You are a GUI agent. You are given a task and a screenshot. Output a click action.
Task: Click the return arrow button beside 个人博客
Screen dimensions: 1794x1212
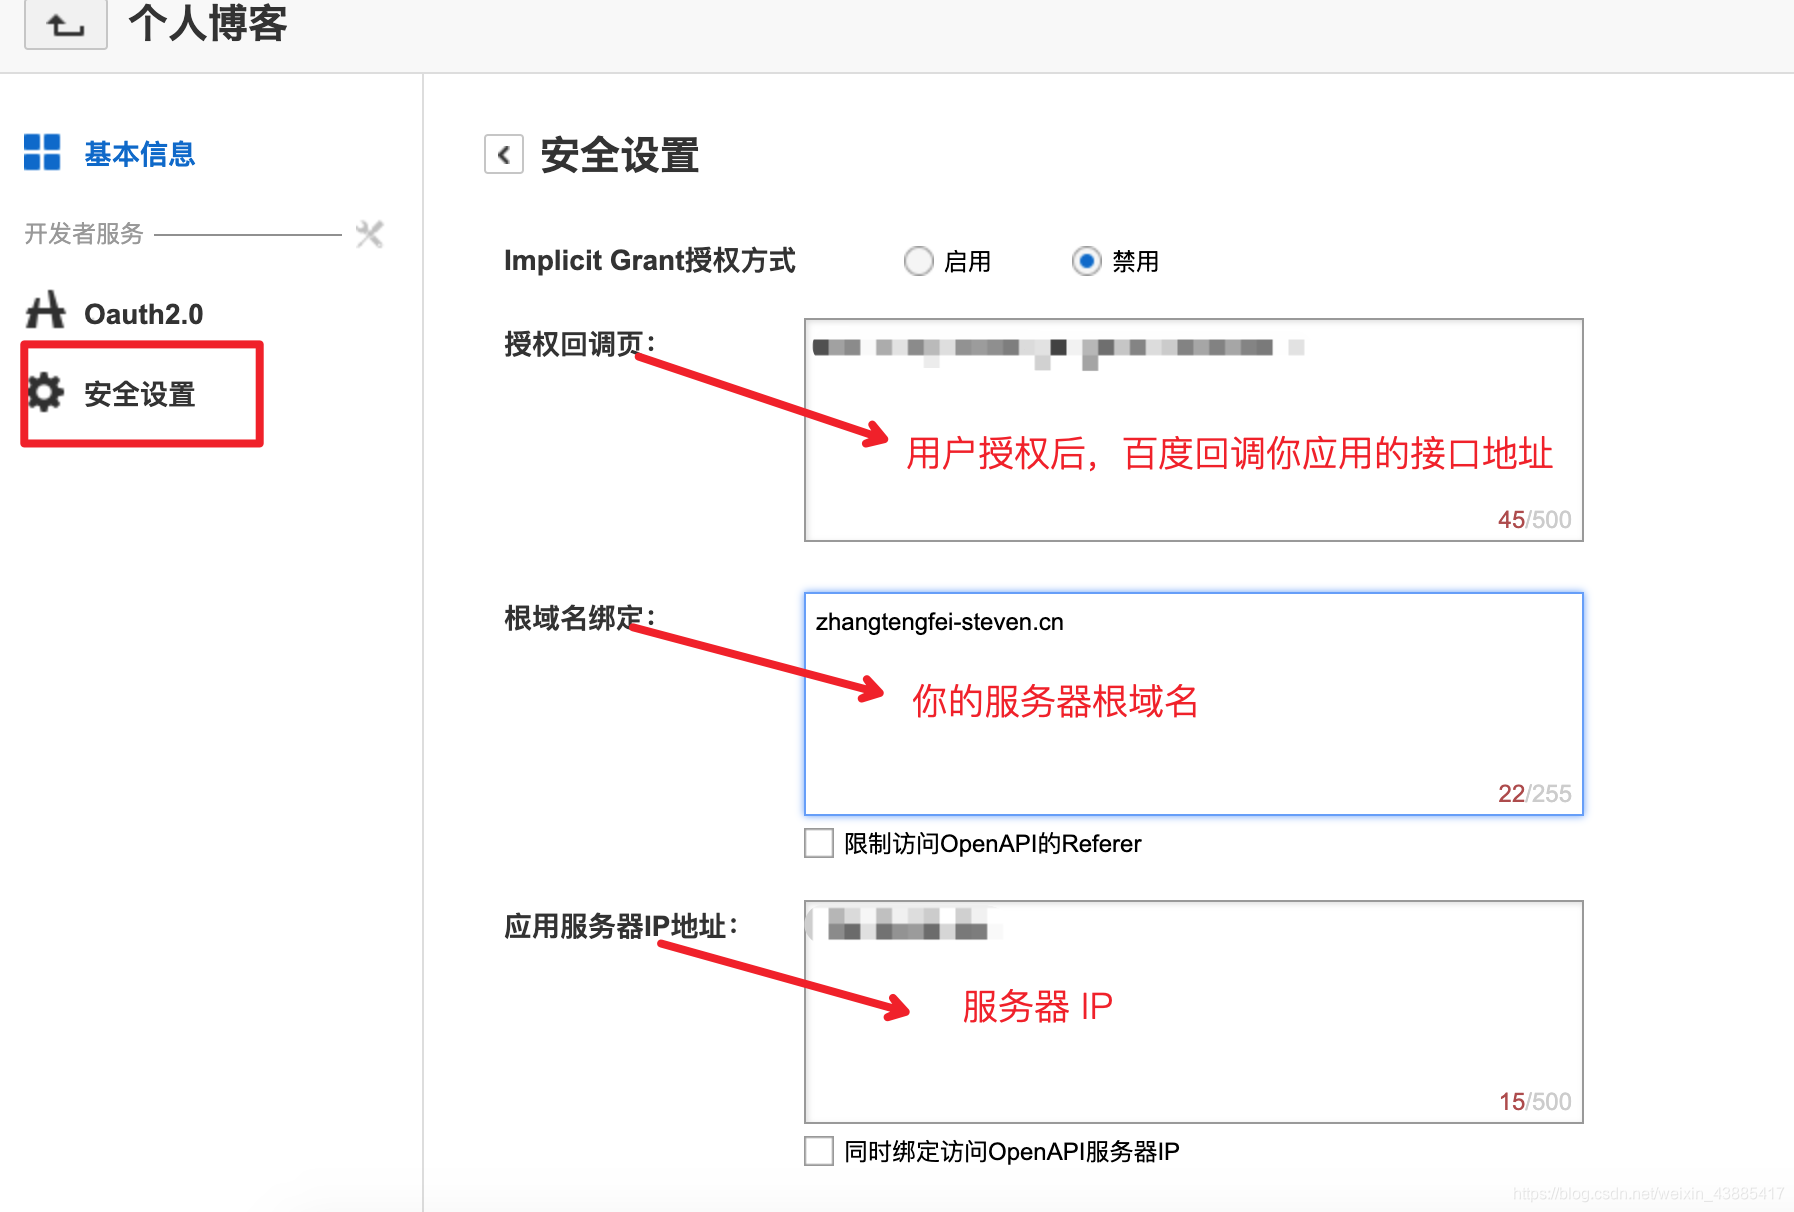pos(66,24)
